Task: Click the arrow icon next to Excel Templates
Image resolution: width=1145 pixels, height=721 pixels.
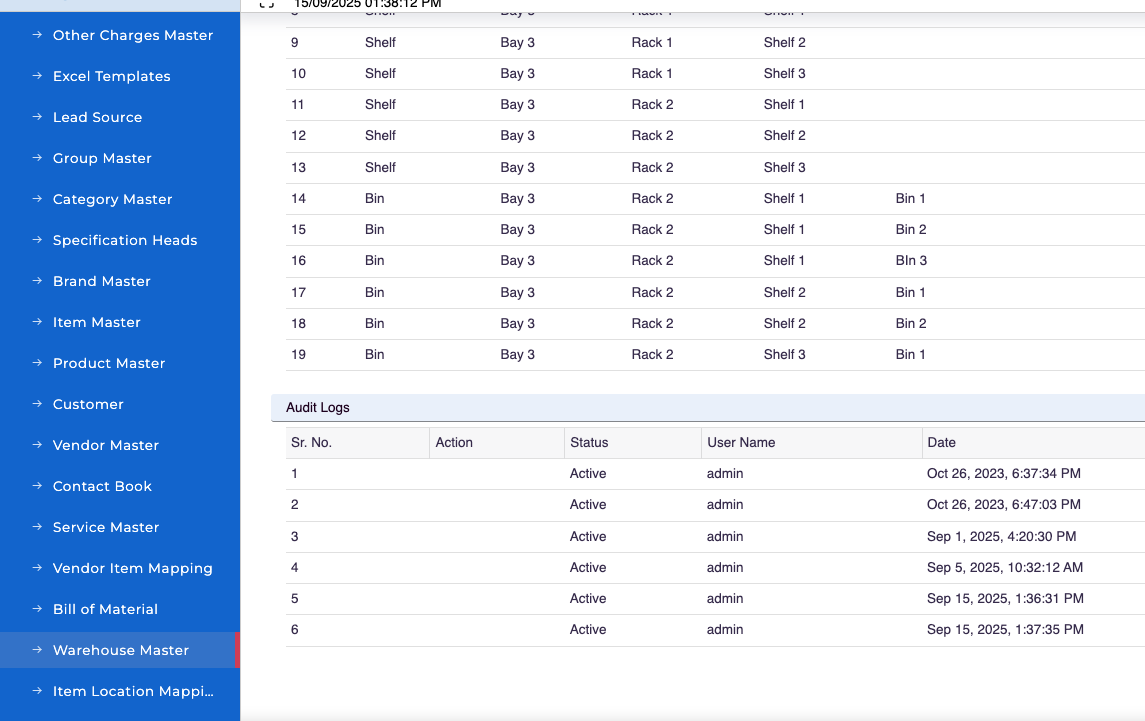Action: tap(37, 76)
